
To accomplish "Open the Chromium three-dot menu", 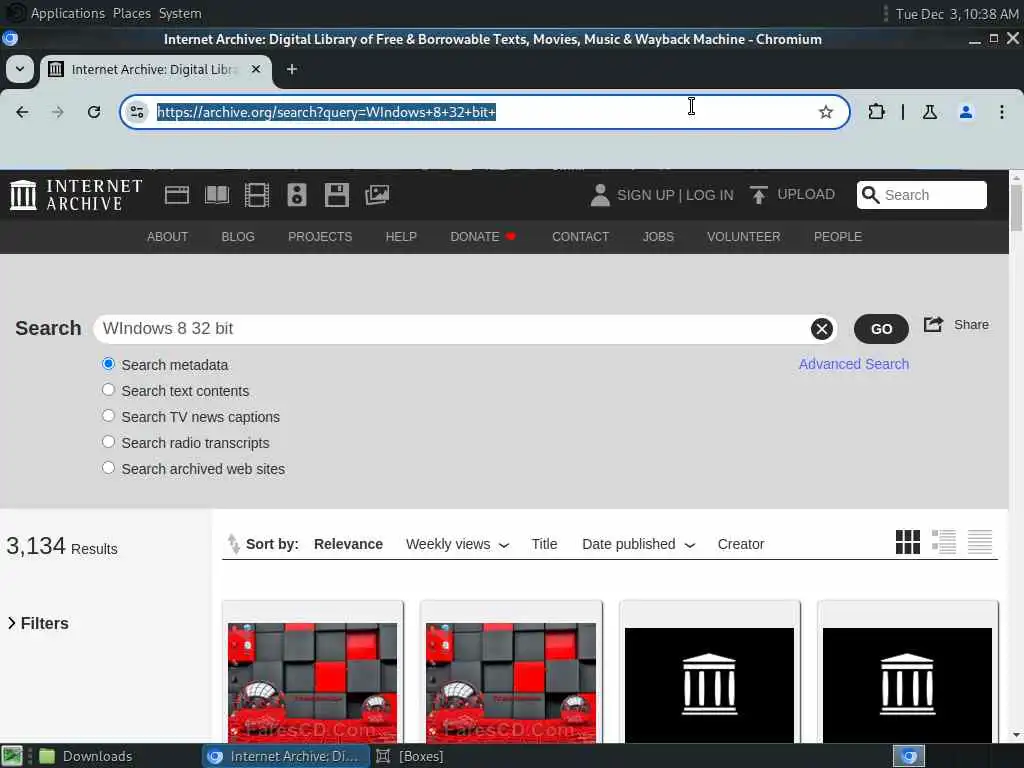I will (x=1002, y=112).
